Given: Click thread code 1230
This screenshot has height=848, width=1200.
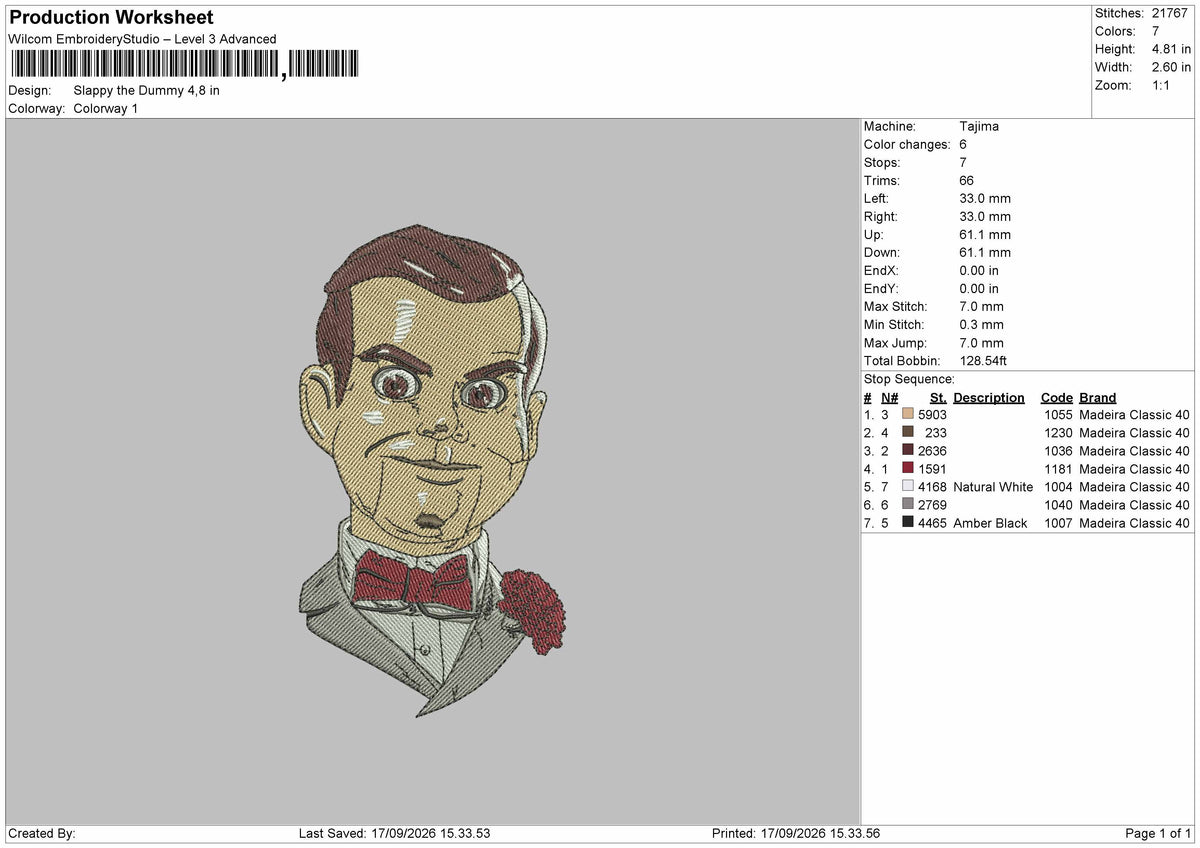Looking at the screenshot, I should [1058, 432].
